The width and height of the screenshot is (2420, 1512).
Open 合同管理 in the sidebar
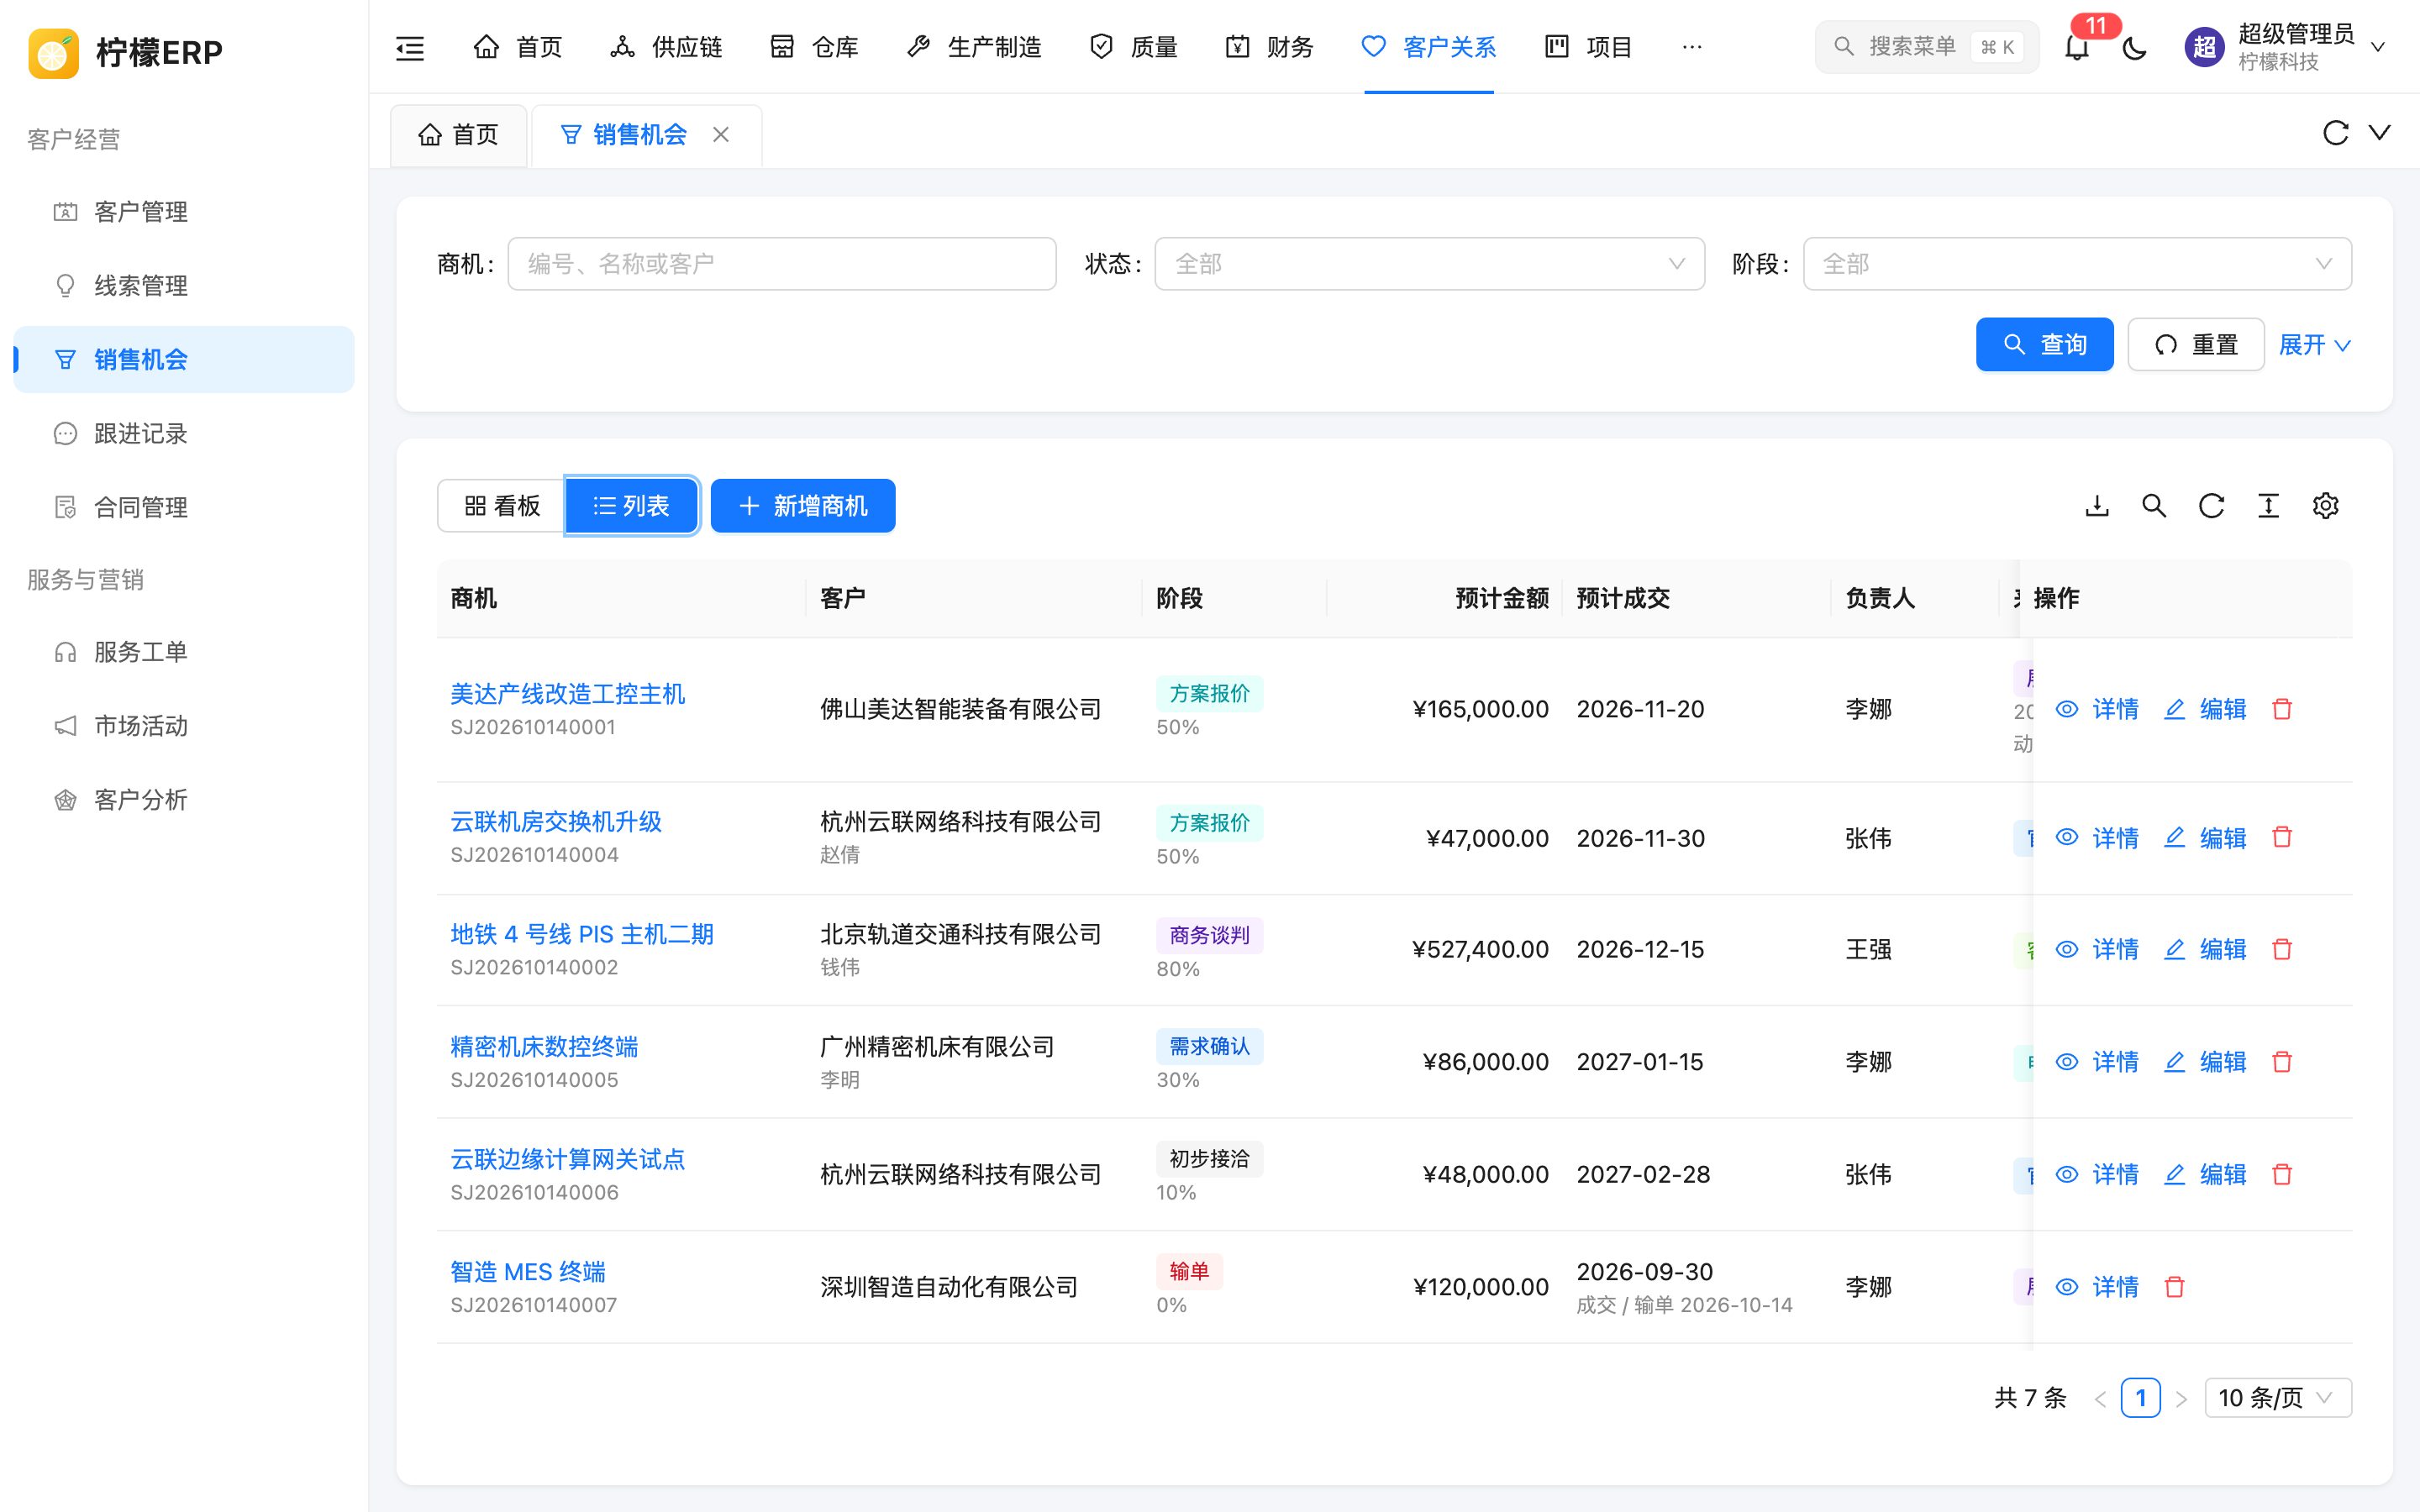pyautogui.click(x=184, y=507)
